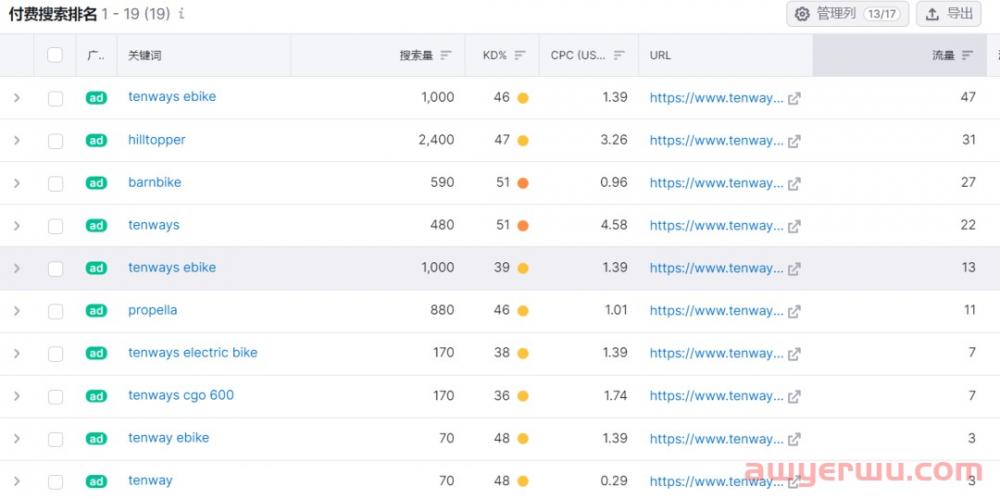This screenshot has height=499, width=1000.
Task: Open external link icon for barnbike URL
Action: pyautogui.click(x=794, y=183)
